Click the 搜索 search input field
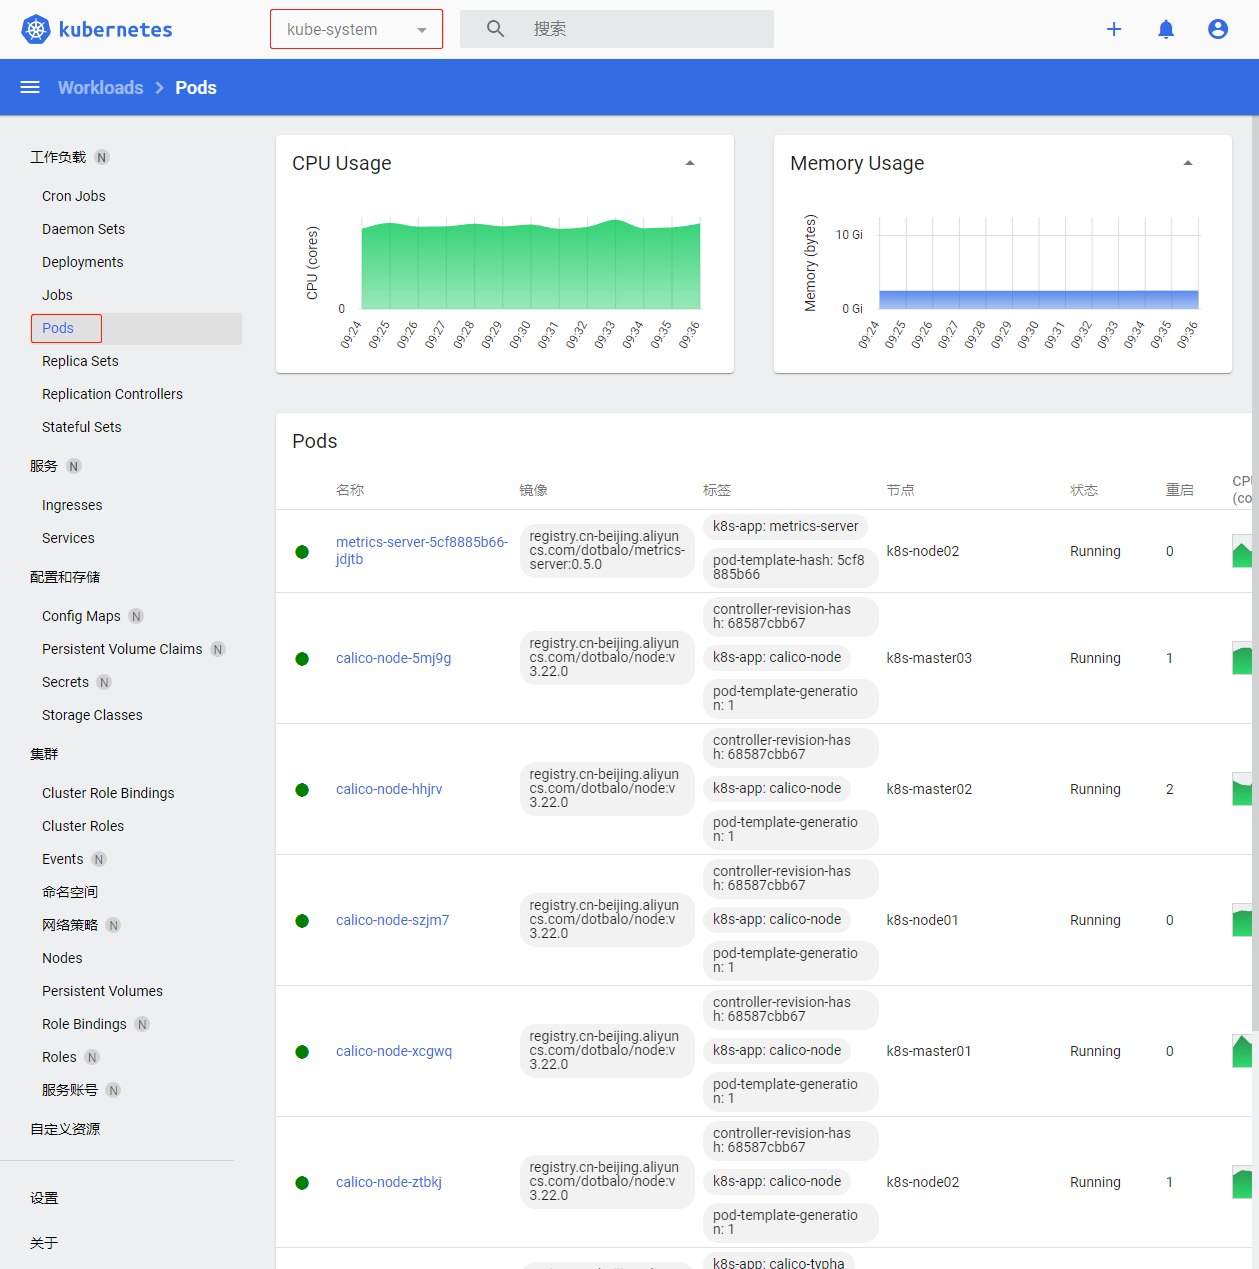 [x=617, y=29]
